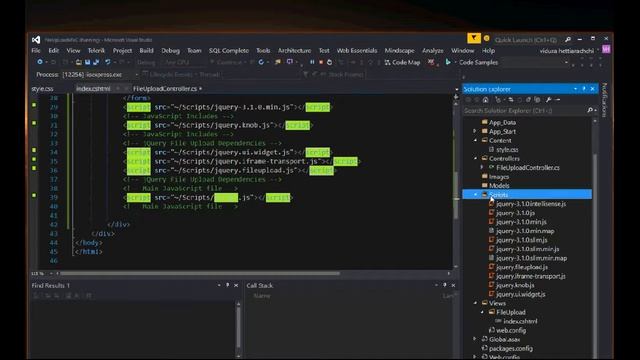Image resolution: width=640 pixels, height=360 pixels.
Task: Click the Save All icon in toolbar
Action: [x=96, y=62]
